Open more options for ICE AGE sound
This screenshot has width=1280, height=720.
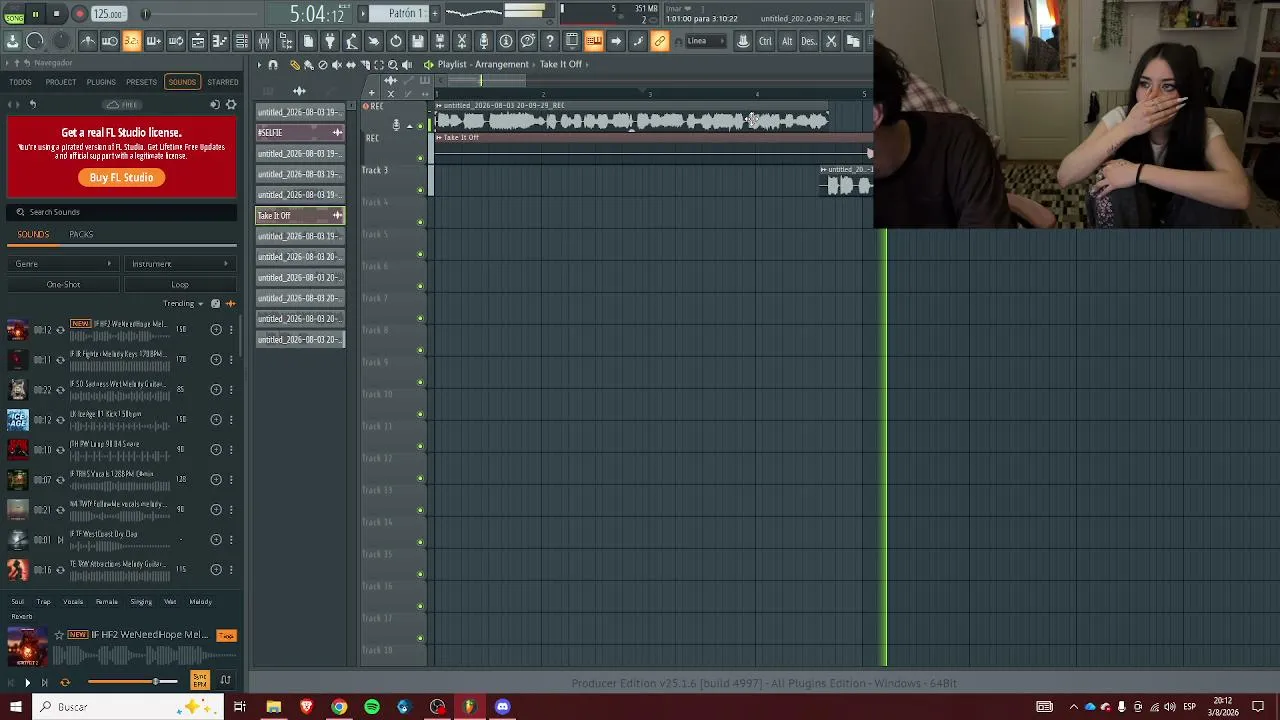tap(231, 420)
